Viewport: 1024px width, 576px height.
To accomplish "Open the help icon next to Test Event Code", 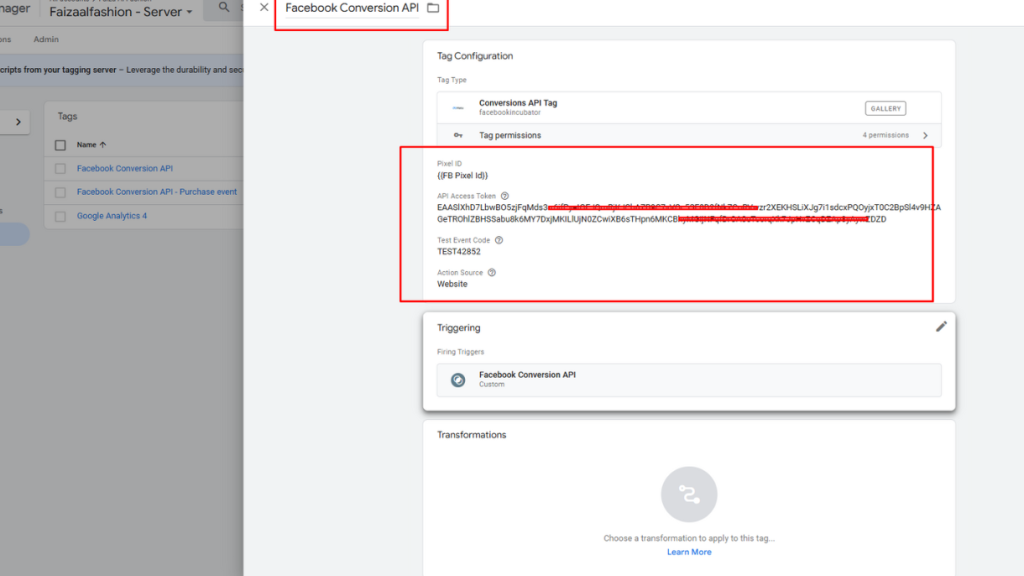I will (x=499, y=240).
